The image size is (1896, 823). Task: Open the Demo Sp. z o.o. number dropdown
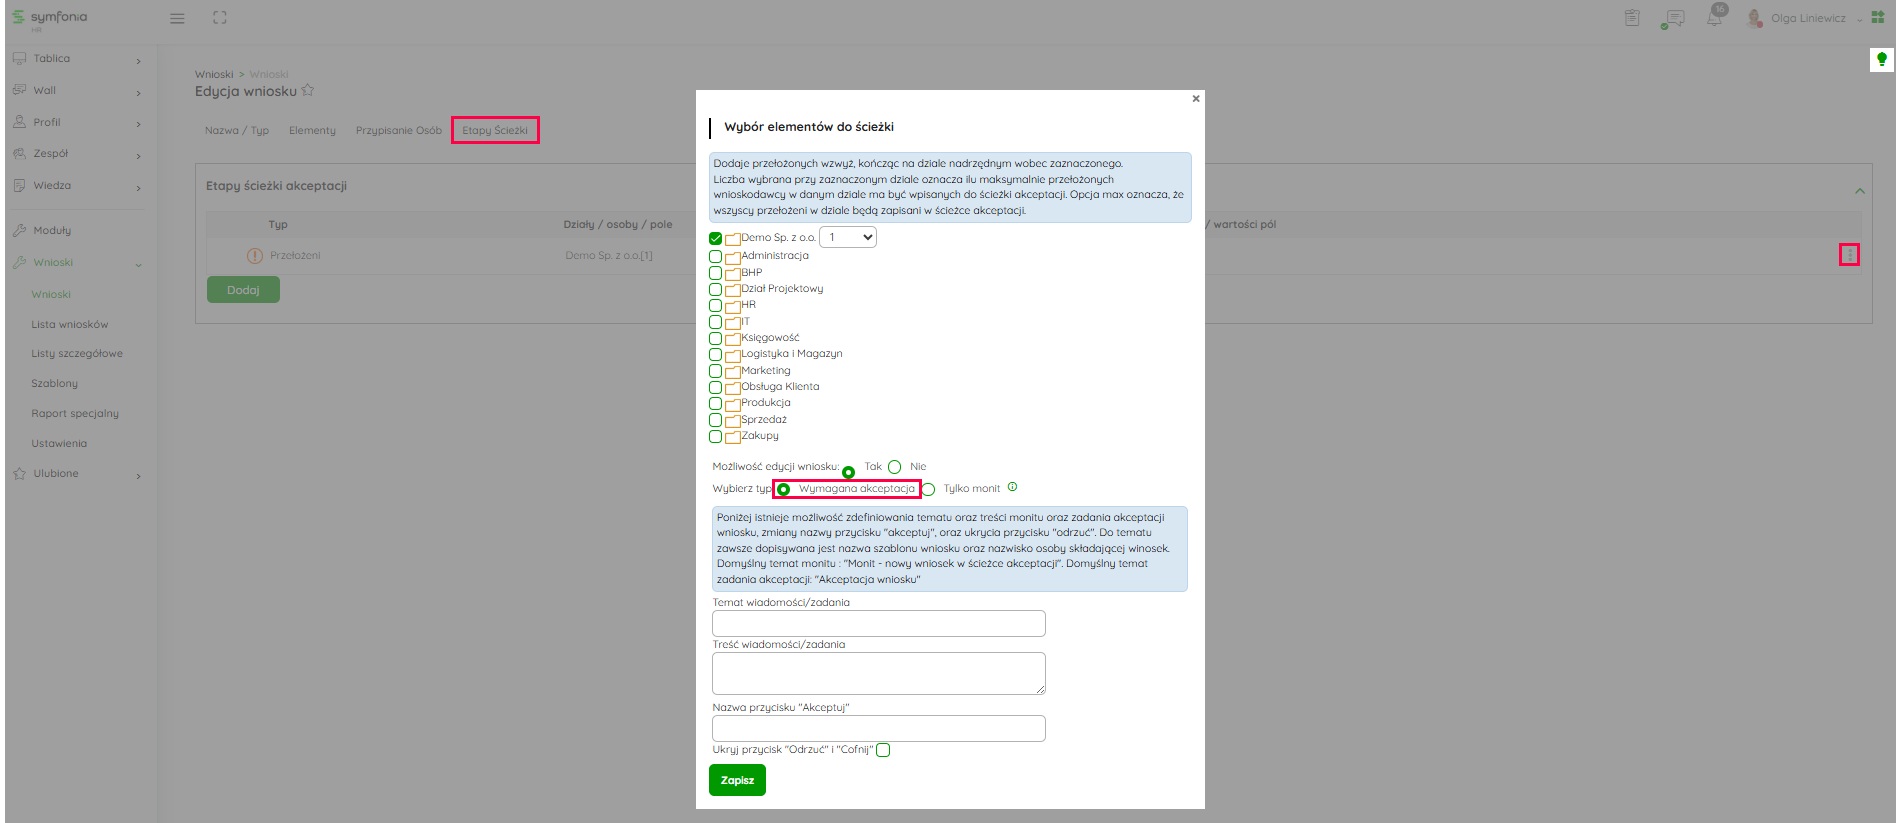847,237
